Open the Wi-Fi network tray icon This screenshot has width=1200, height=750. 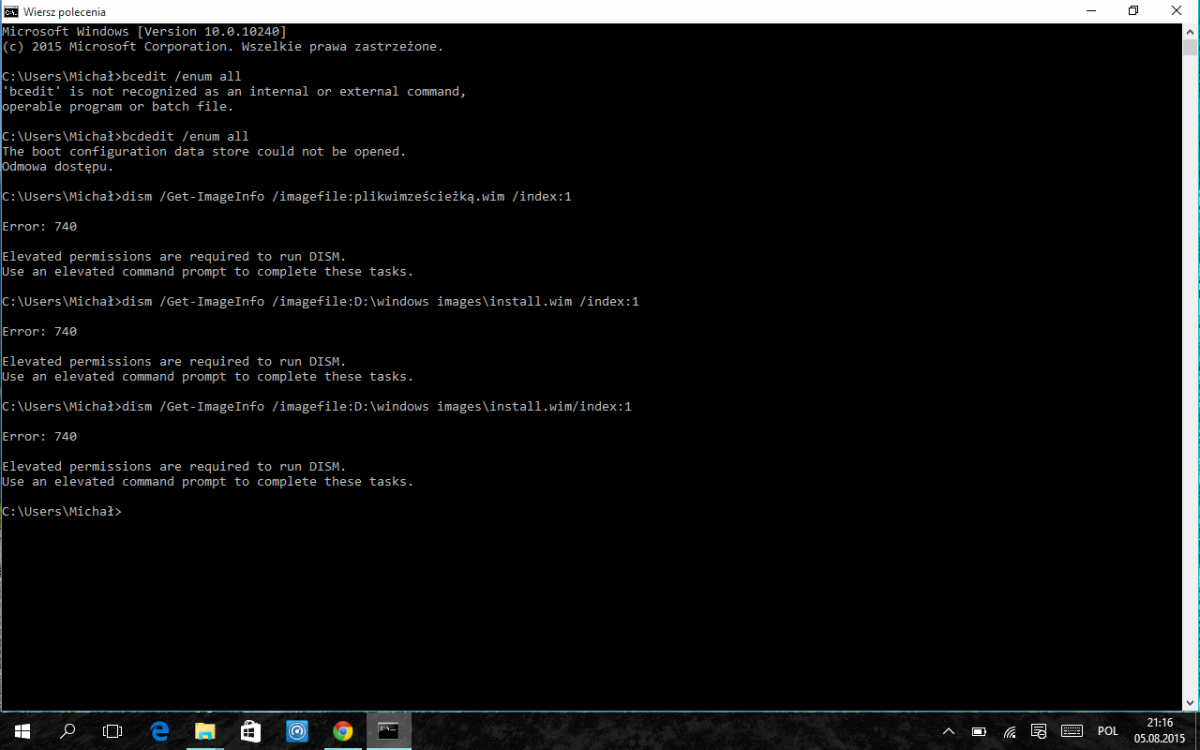(1009, 731)
